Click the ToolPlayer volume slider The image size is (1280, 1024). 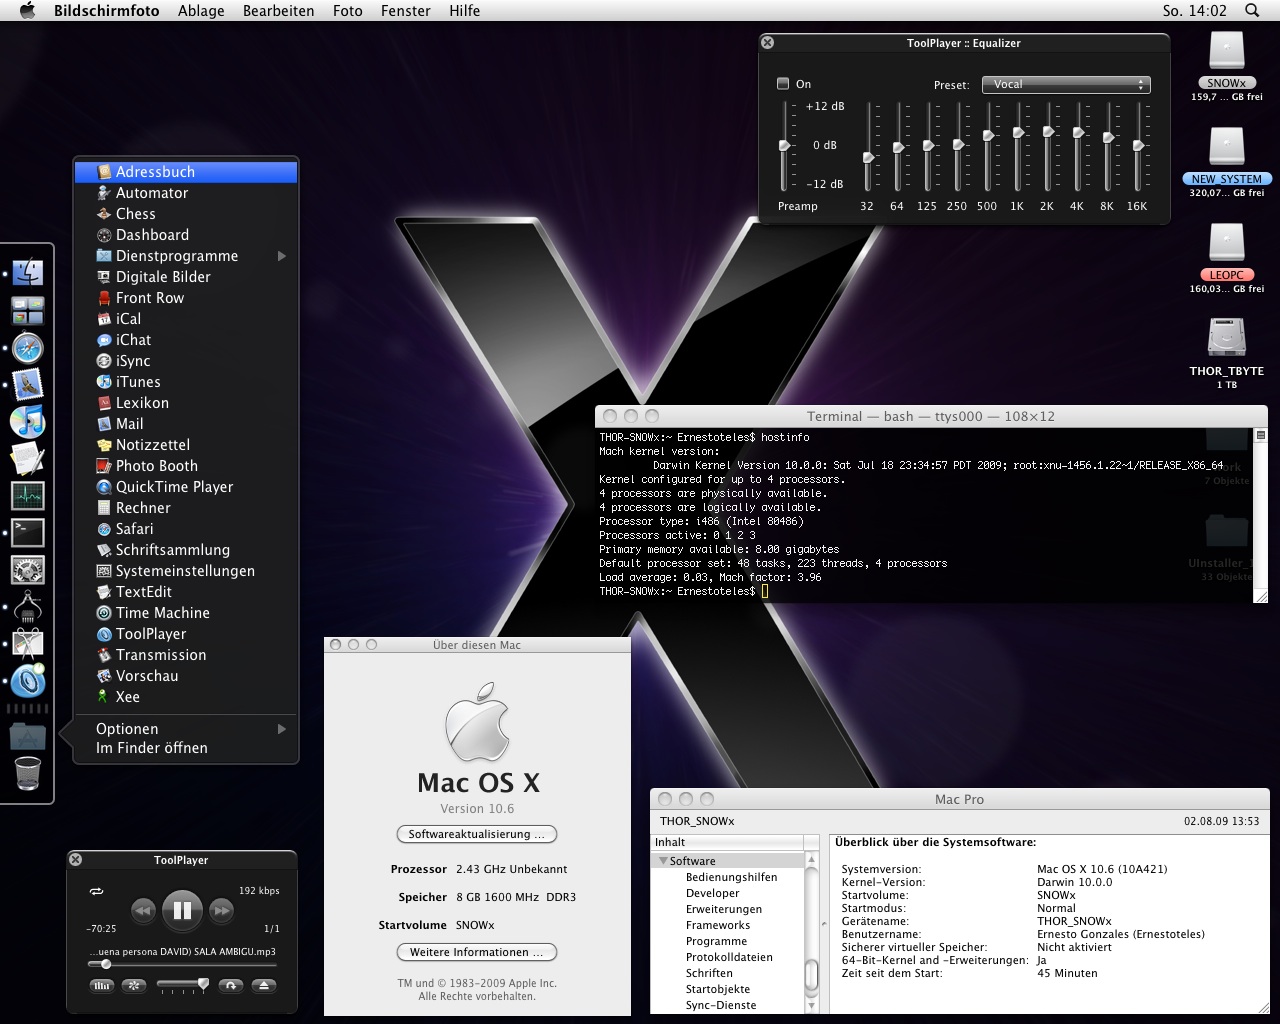click(x=182, y=985)
